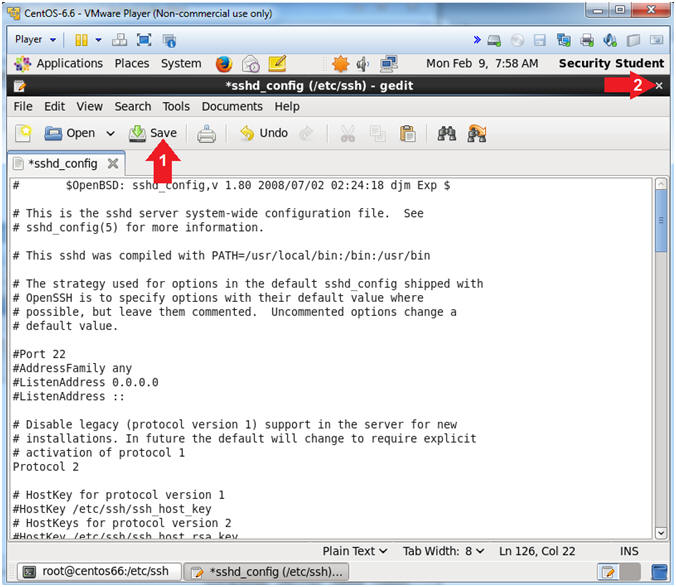The height and width of the screenshot is (587, 676).
Task: Open the Tools menu
Action: pos(176,106)
